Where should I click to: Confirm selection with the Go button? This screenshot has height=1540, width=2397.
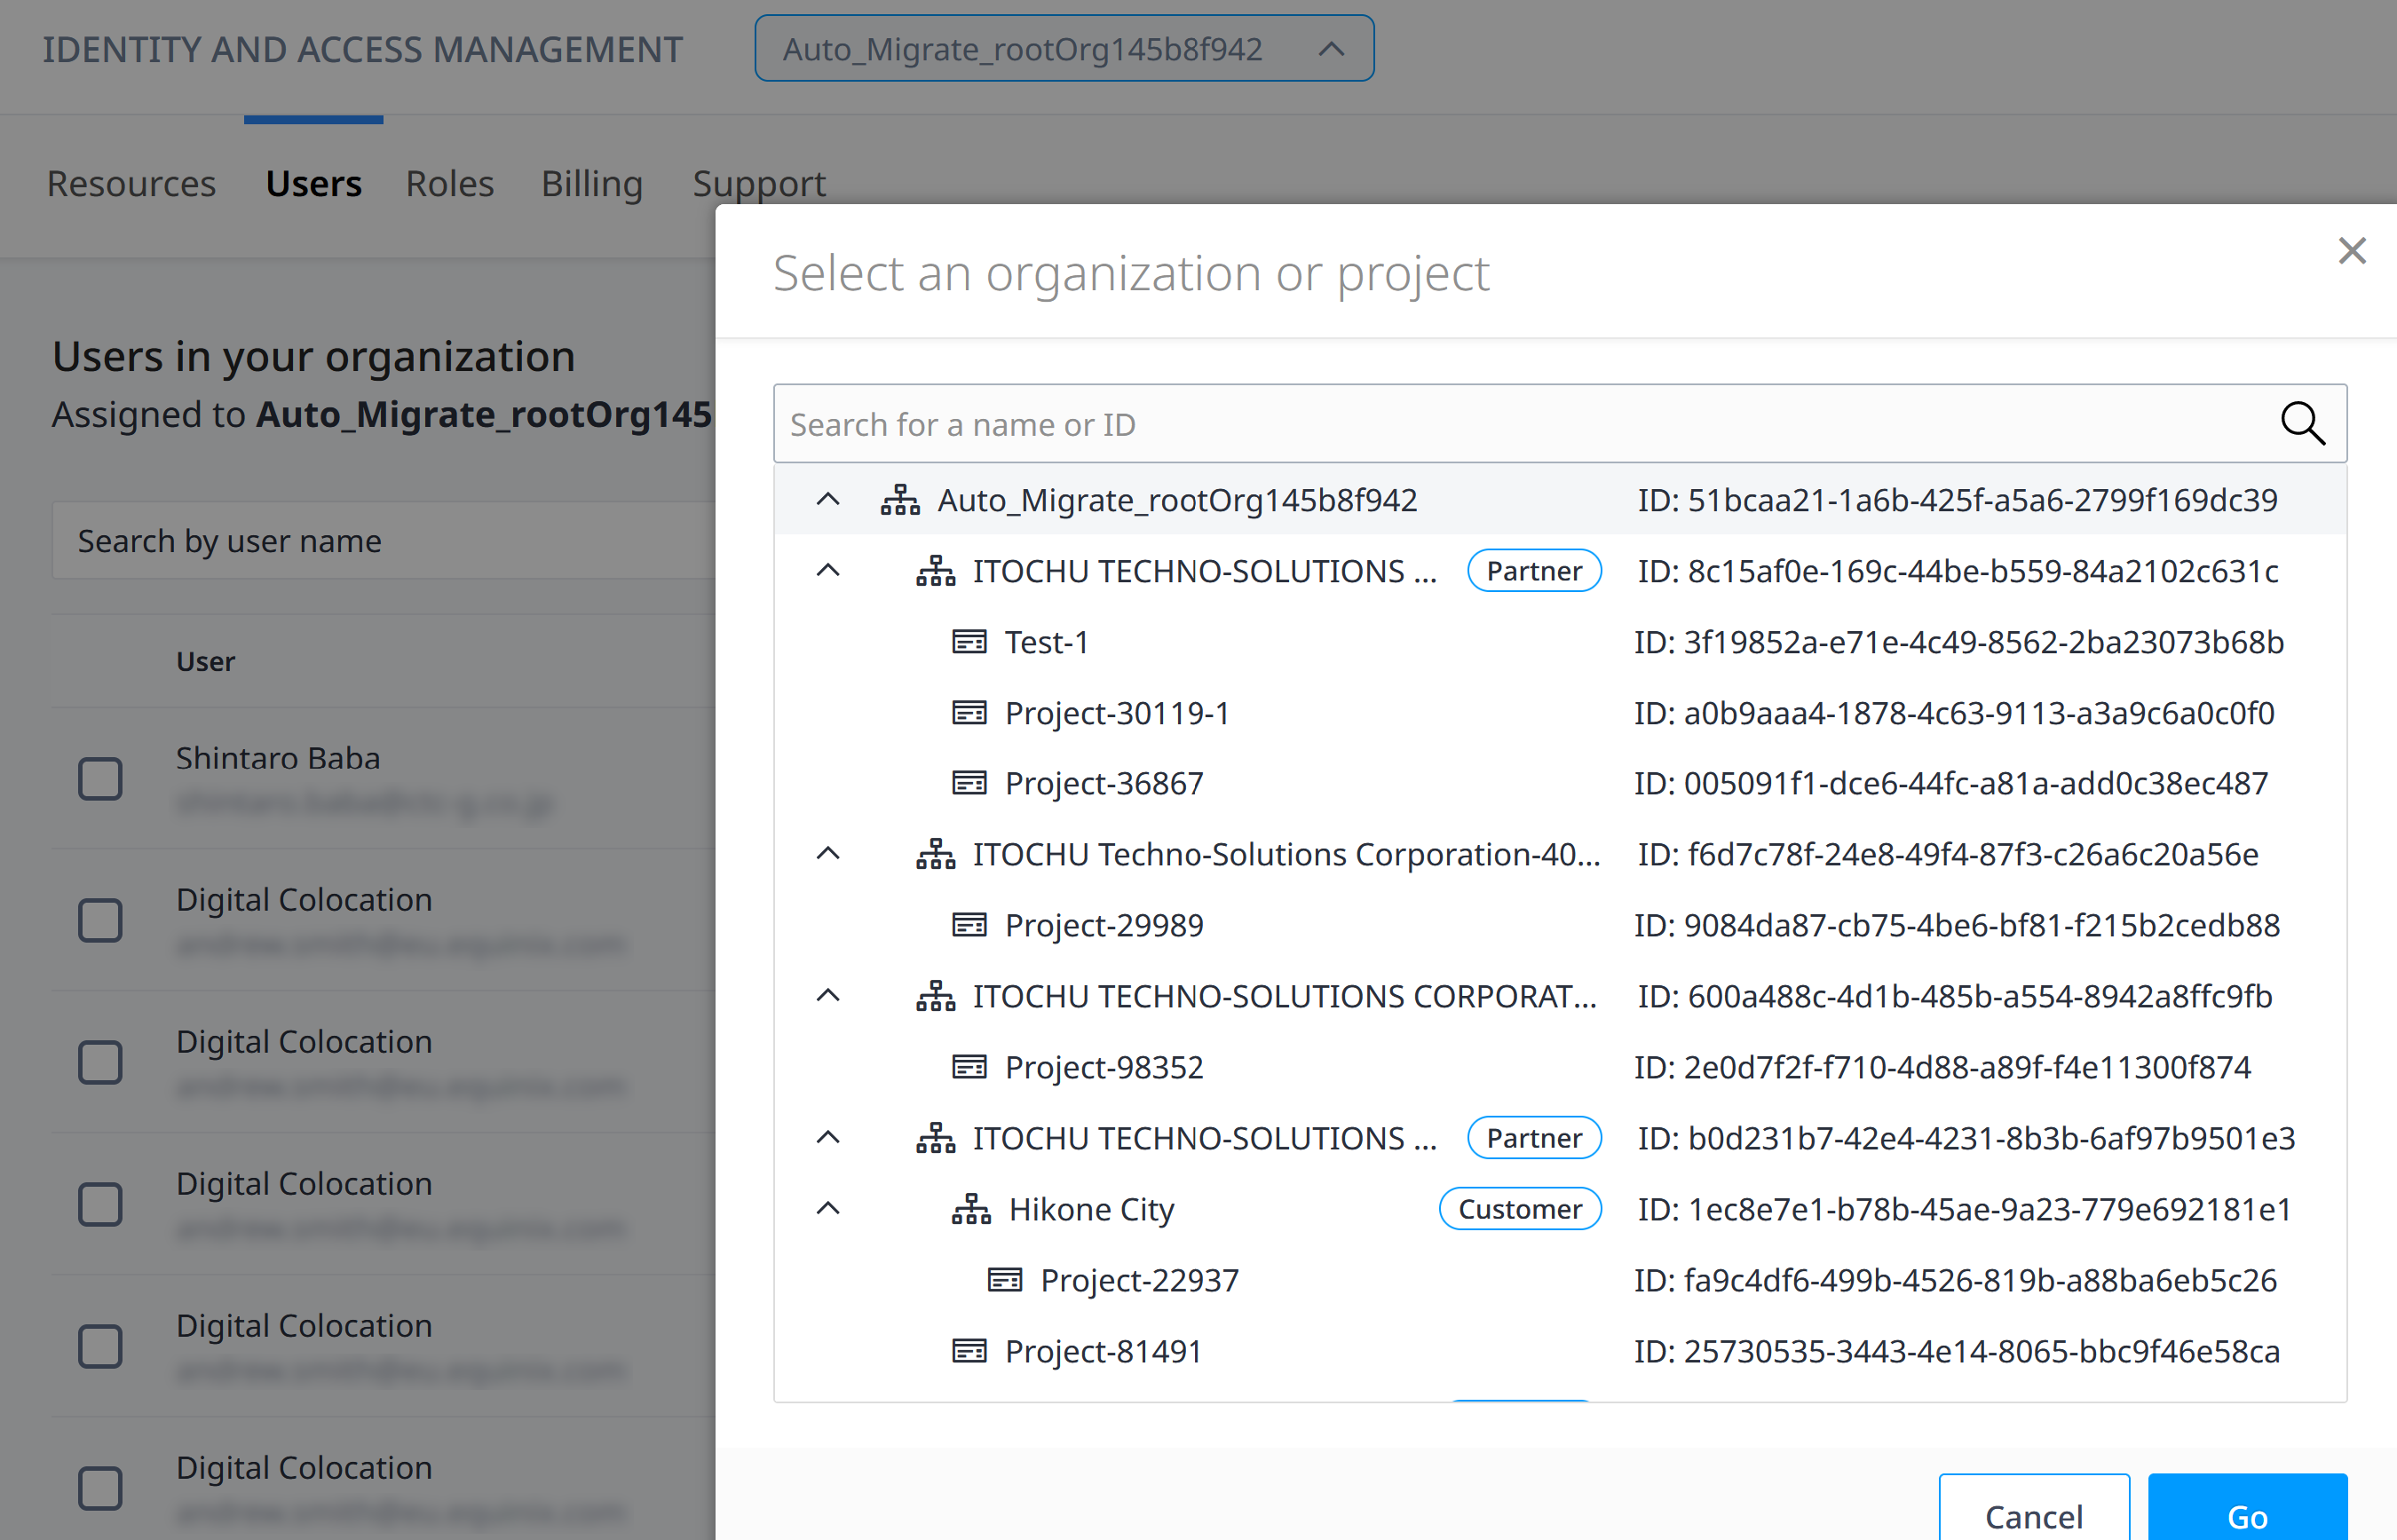click(2247, 1508)
